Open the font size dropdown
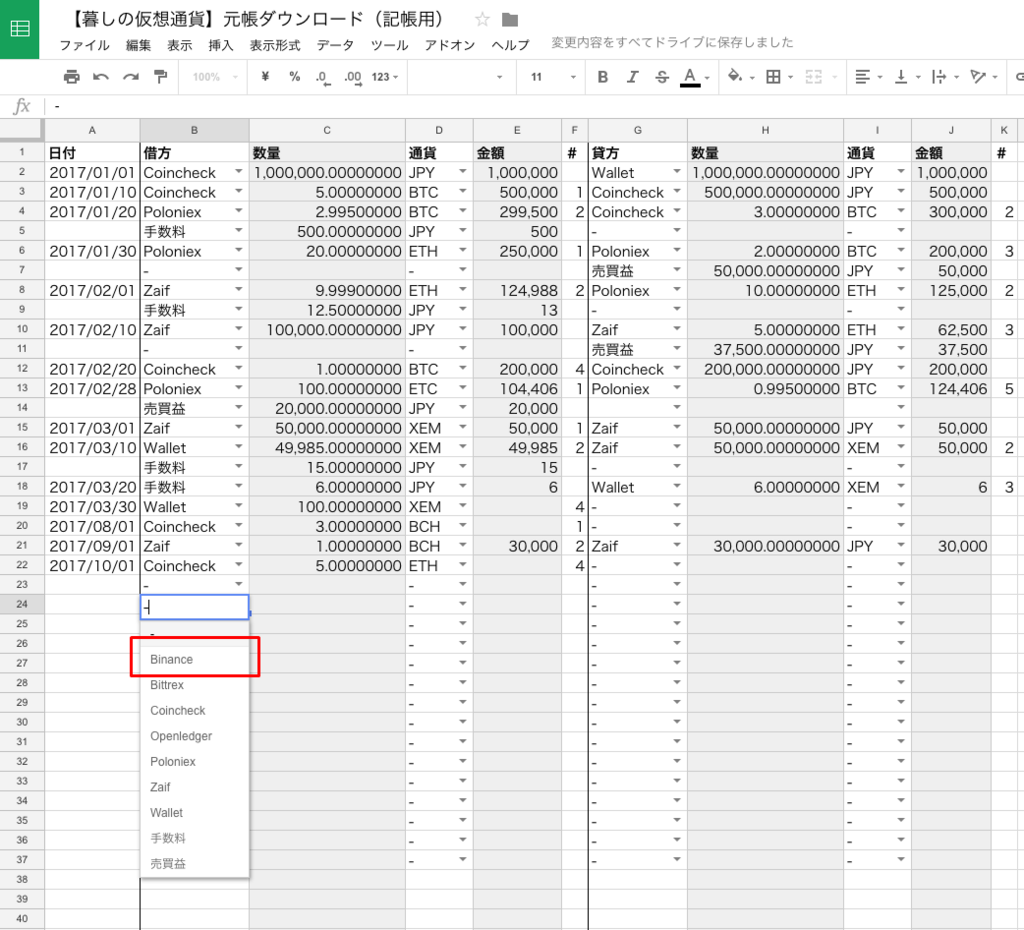This screenshot has width=1024, height=930. point(552,77)
